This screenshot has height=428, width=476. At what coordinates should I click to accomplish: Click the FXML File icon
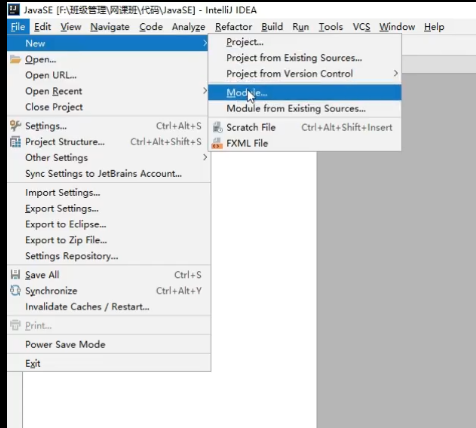(x=217, y=143)
